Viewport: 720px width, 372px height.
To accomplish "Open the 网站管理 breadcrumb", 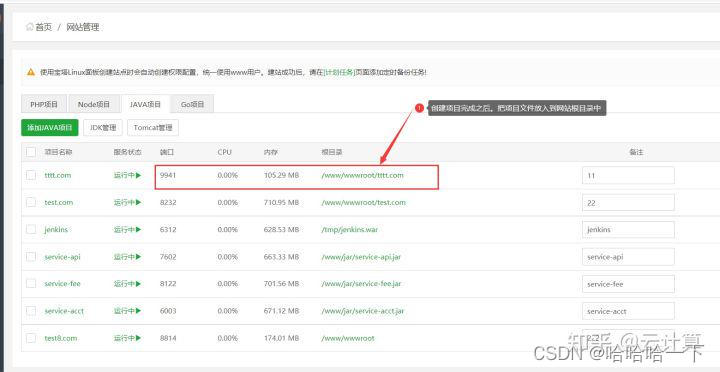I will point(83,27).
